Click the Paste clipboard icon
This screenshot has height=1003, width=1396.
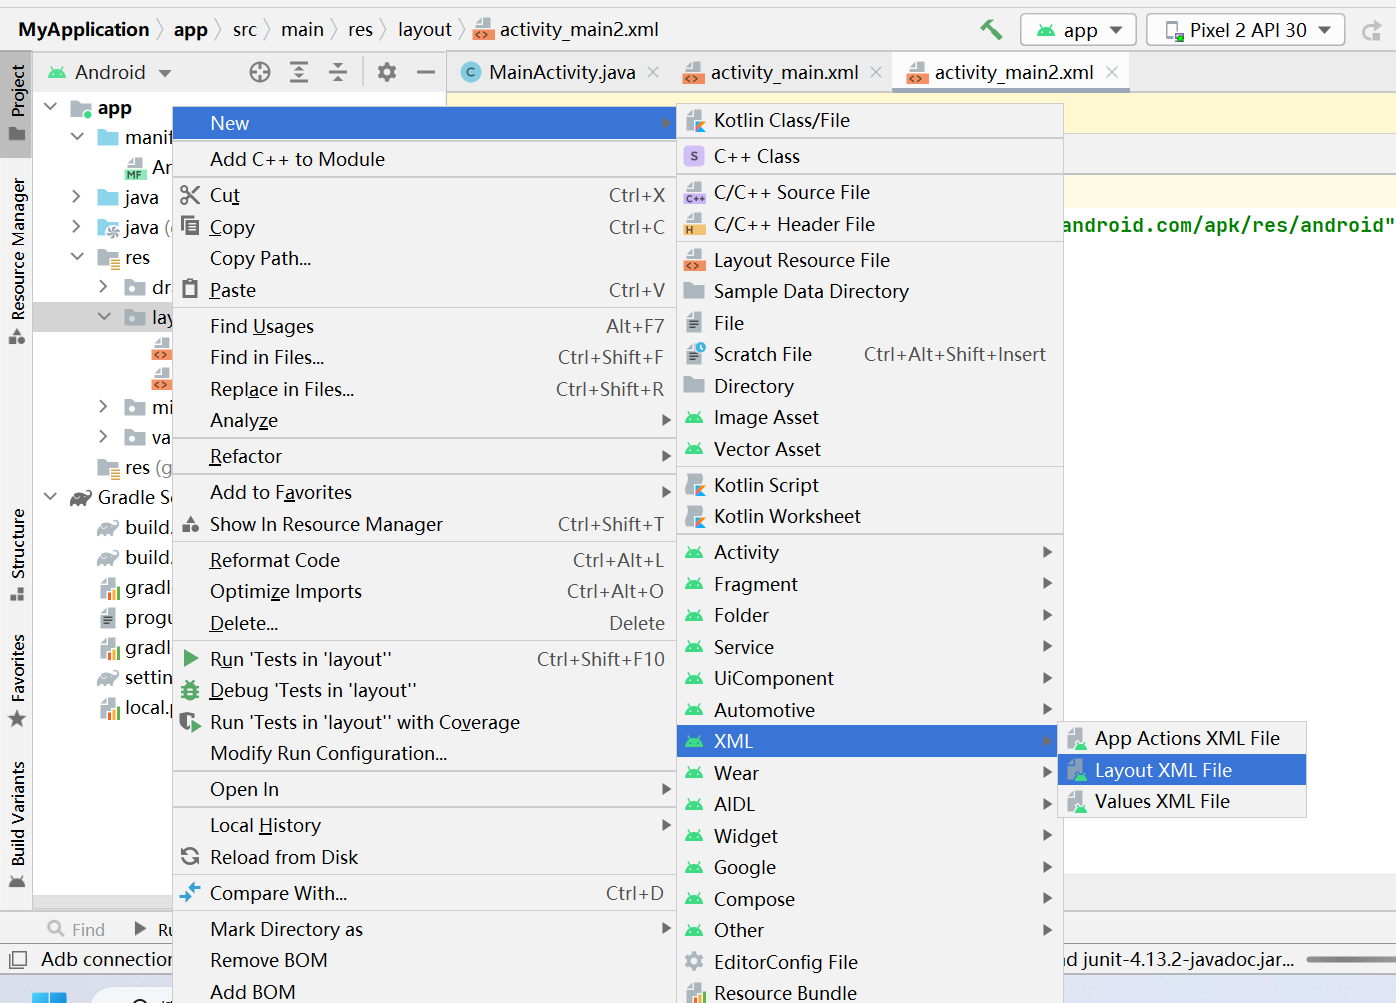pos(190,290)
